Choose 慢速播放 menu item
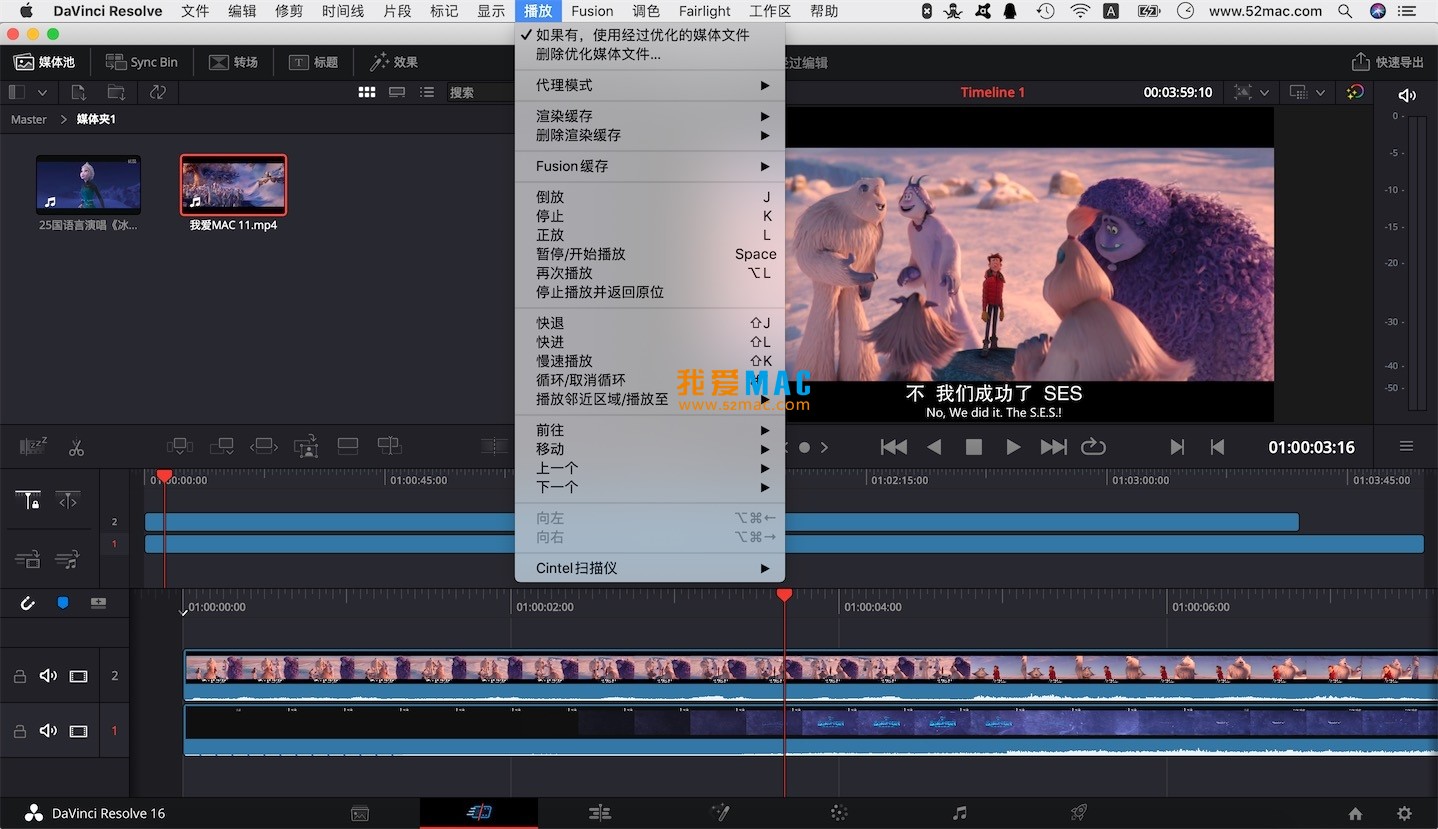The height and width of the screenshot is (829, 1438). [650, 361]
